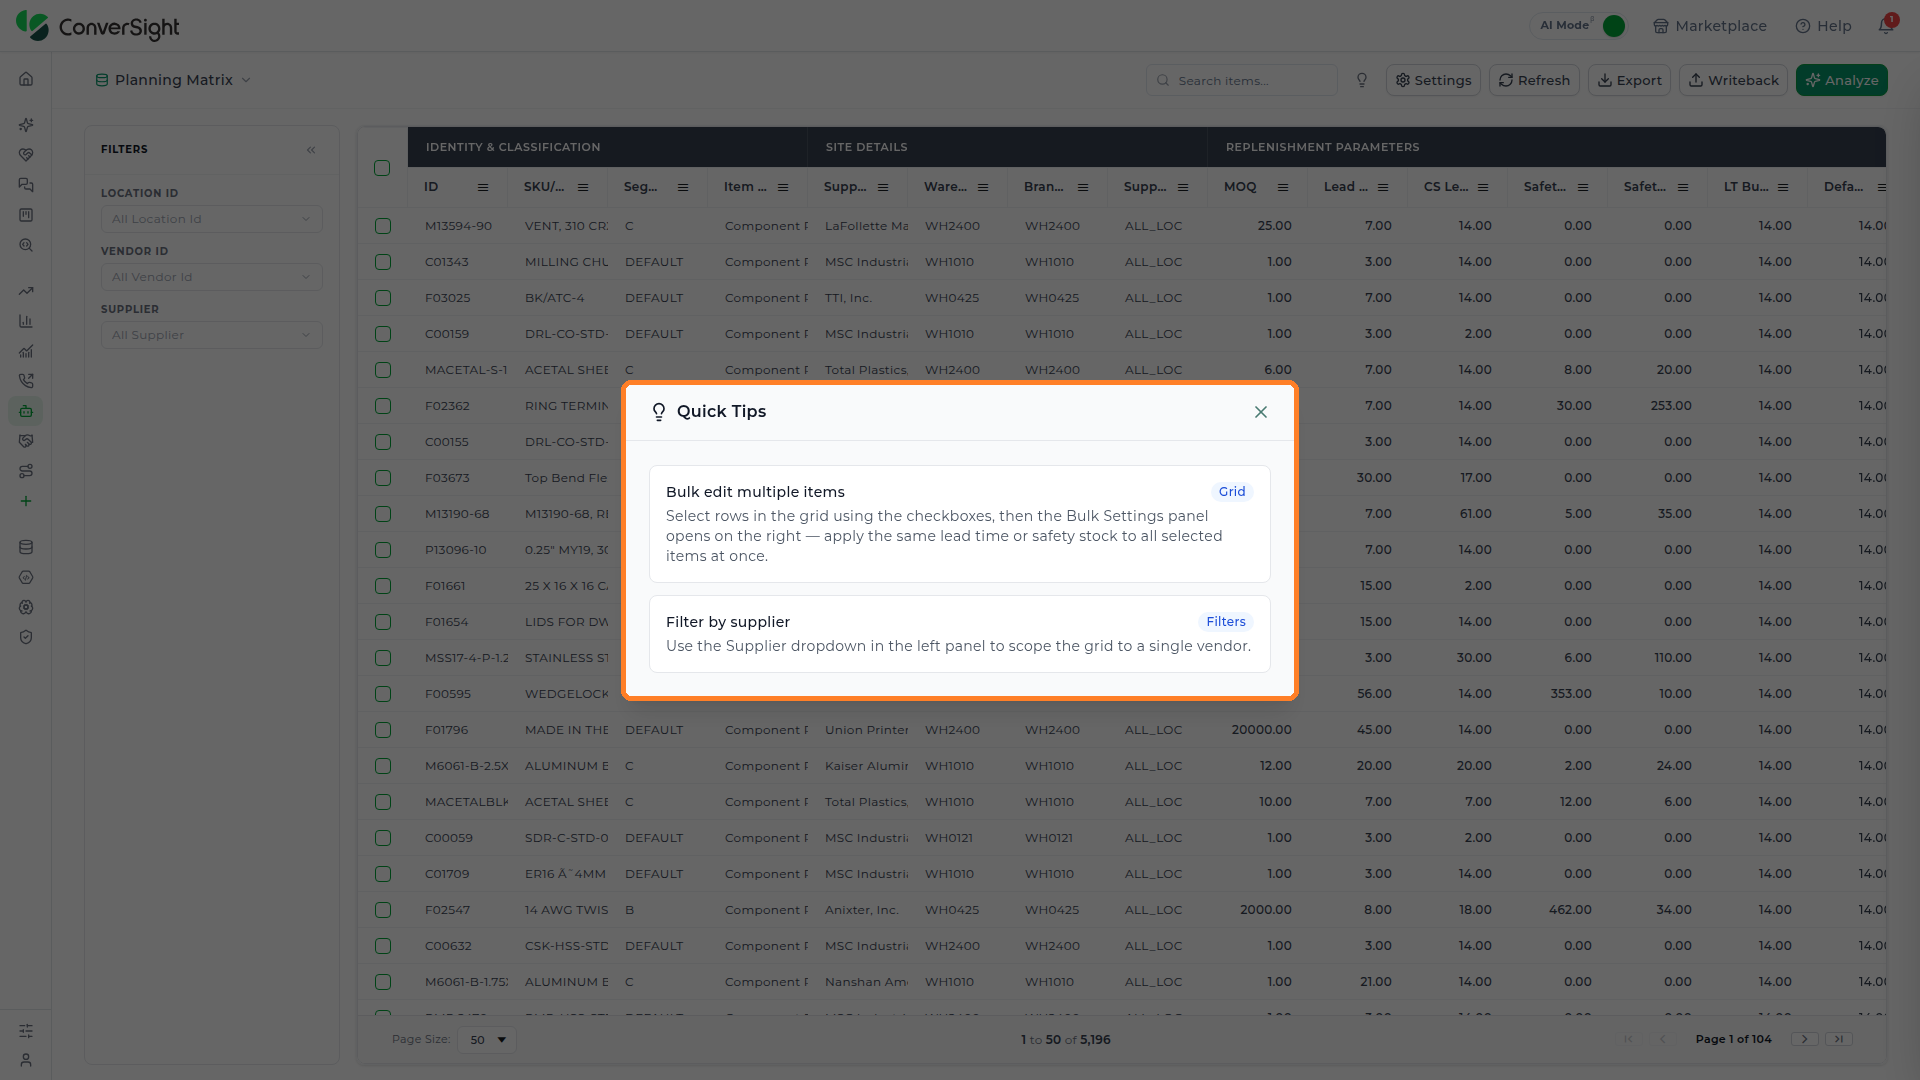The image size is (1920, 1080).
Task: Click the Writeback button
Action: 1733,80
